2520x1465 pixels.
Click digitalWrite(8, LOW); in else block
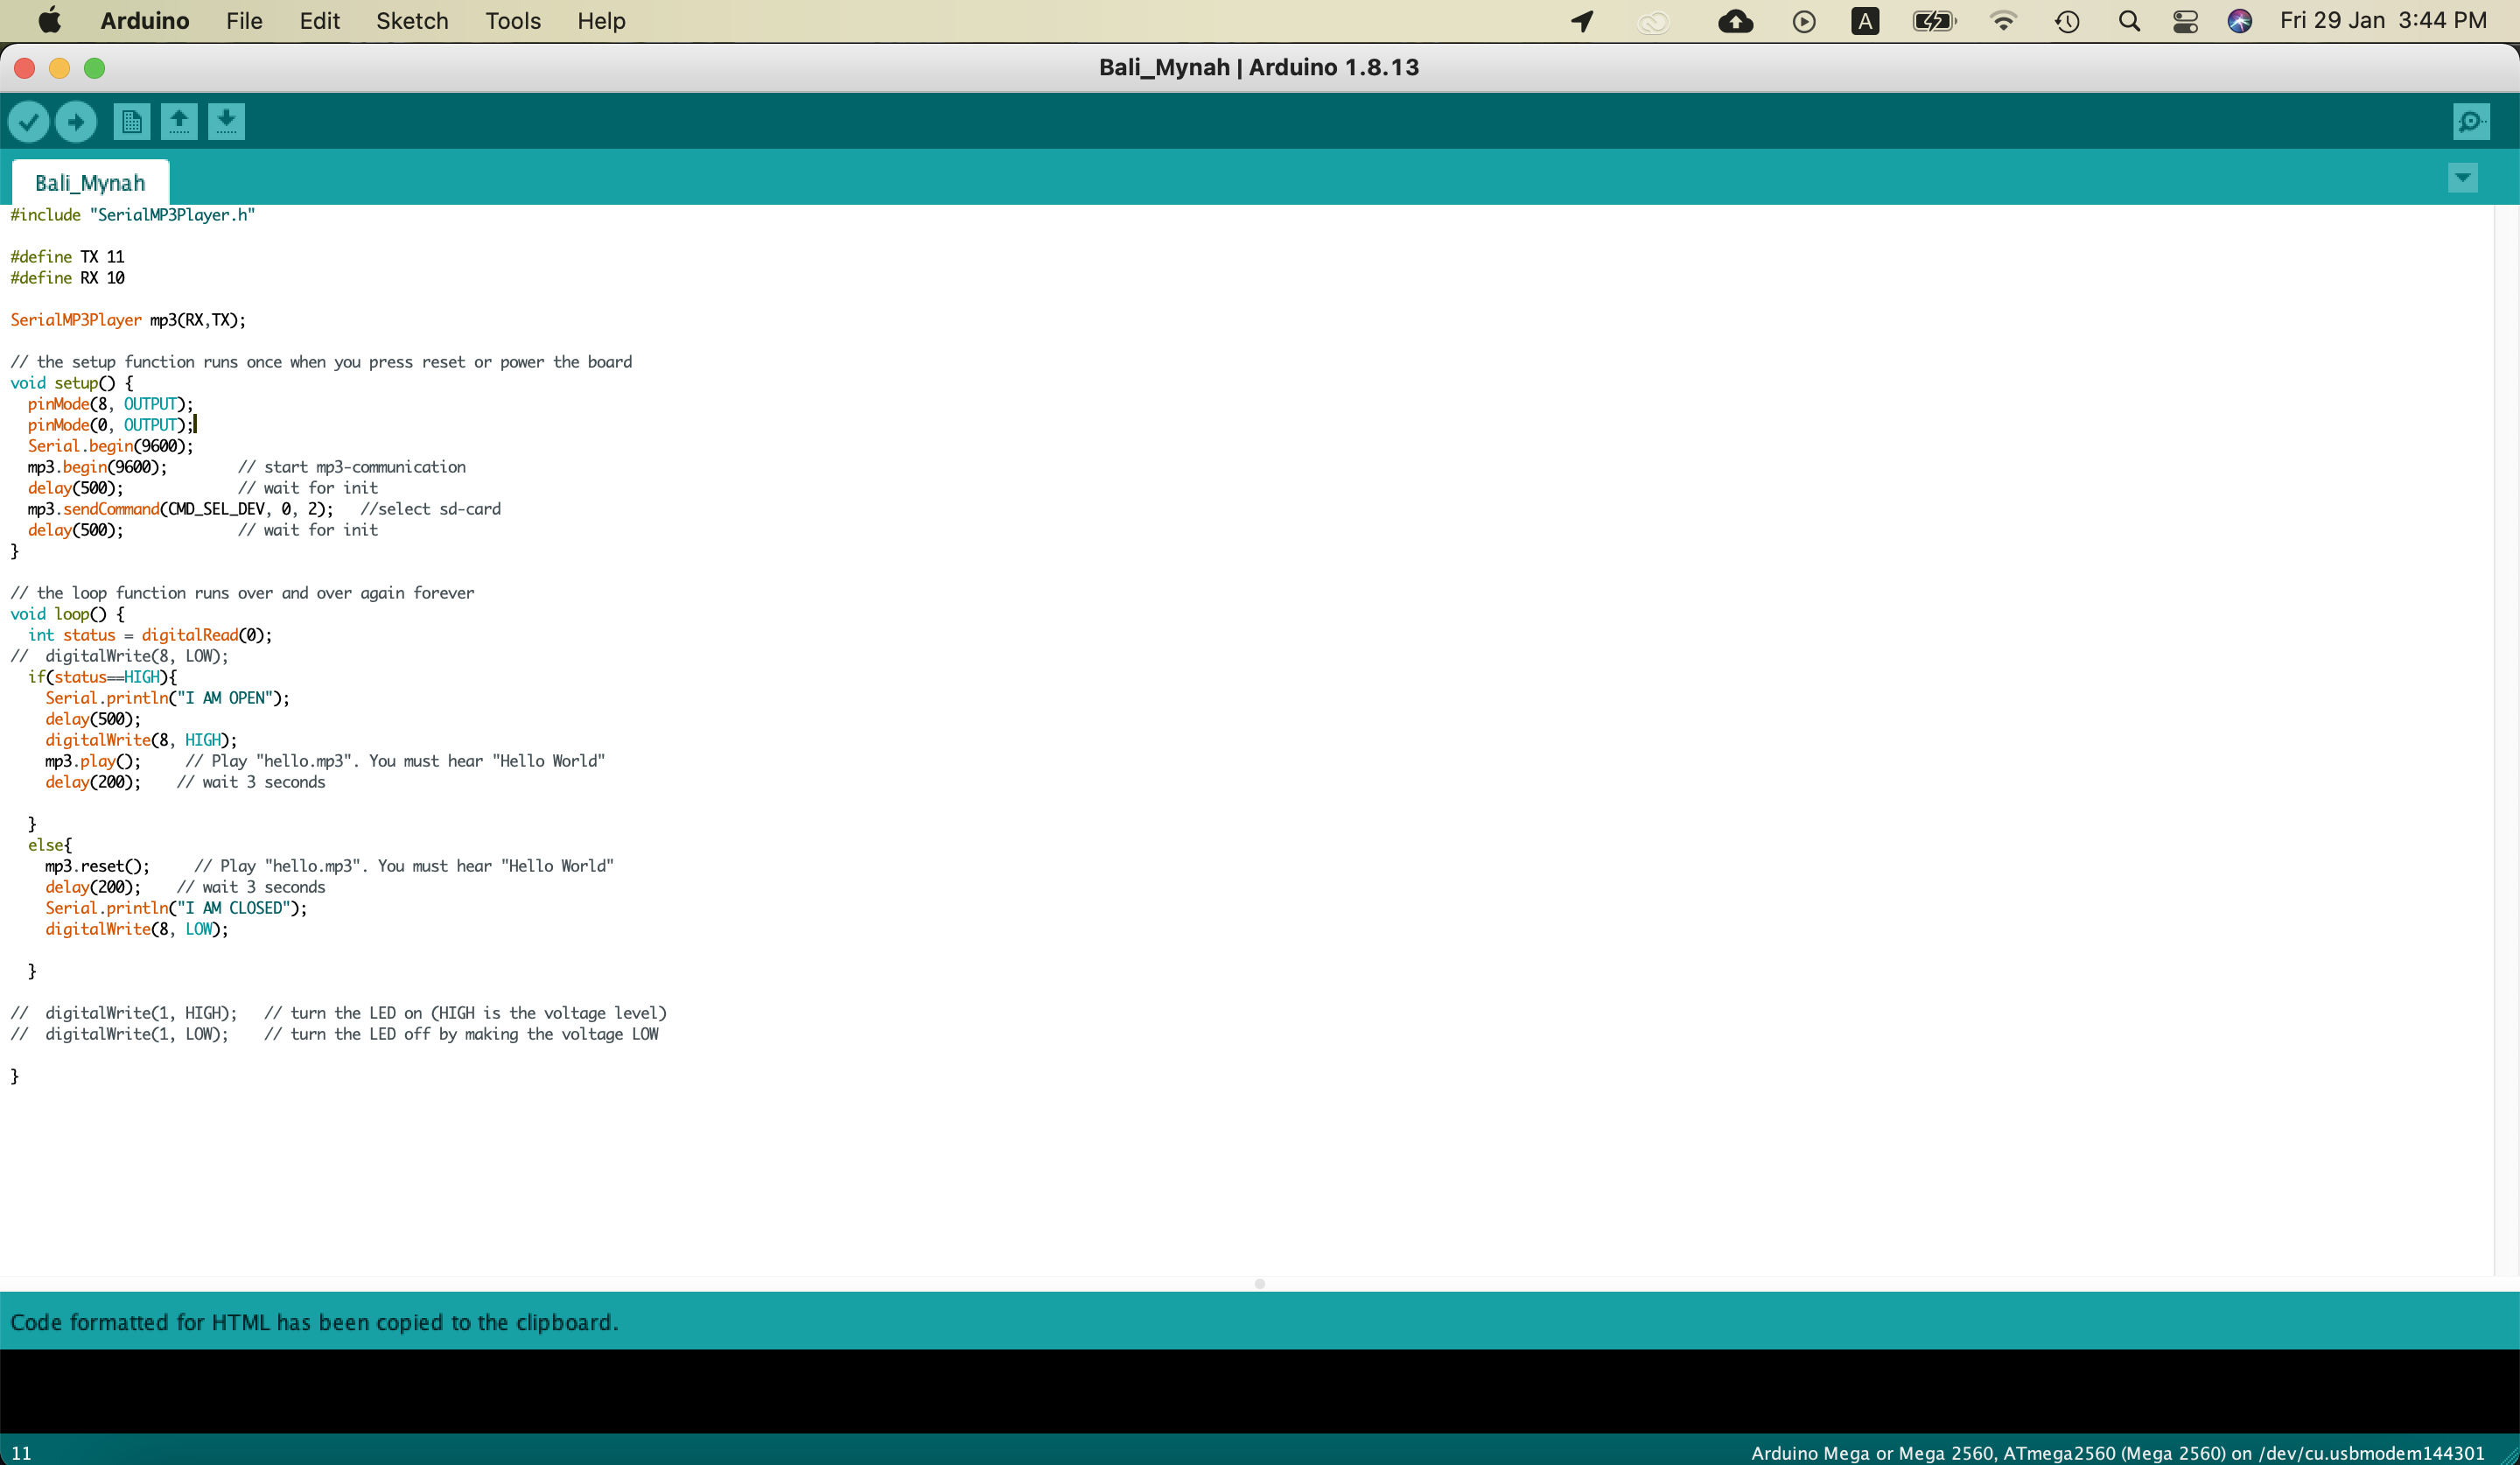(x=136, y=929)
